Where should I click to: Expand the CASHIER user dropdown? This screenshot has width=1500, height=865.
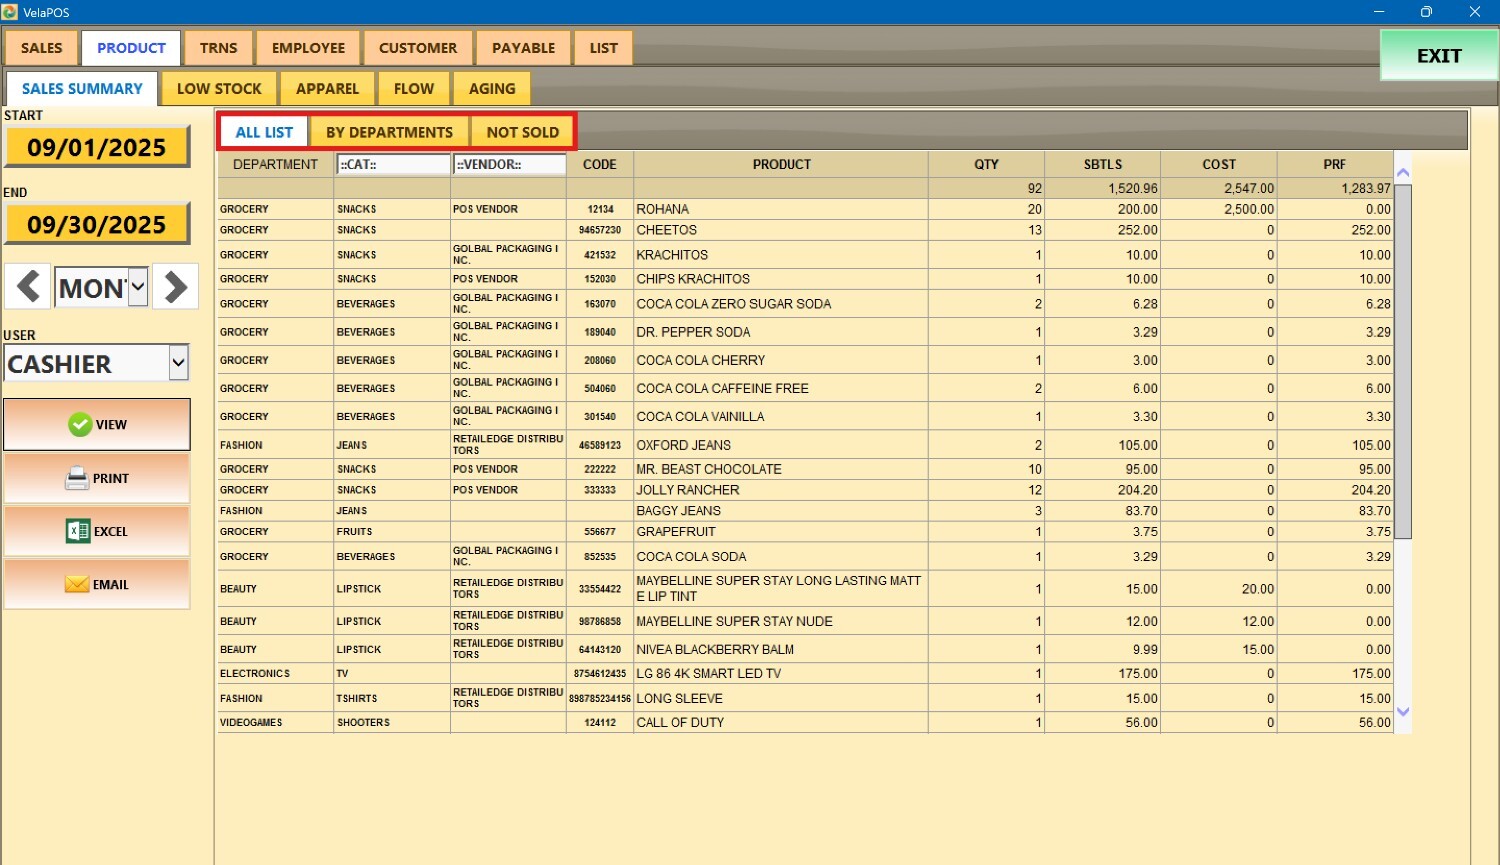click(178, 363)
